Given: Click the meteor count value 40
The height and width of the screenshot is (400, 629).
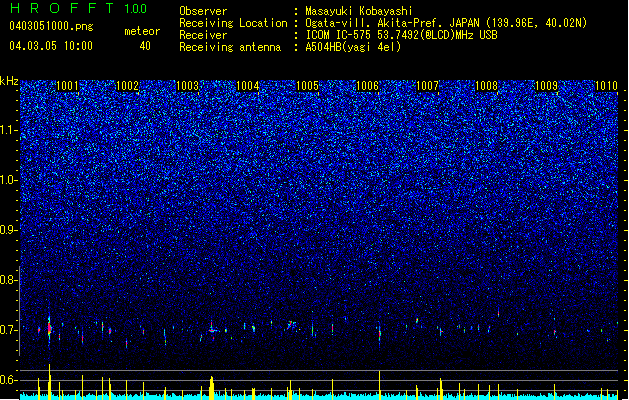Looking at the screenshot, I should coord(145,46).
